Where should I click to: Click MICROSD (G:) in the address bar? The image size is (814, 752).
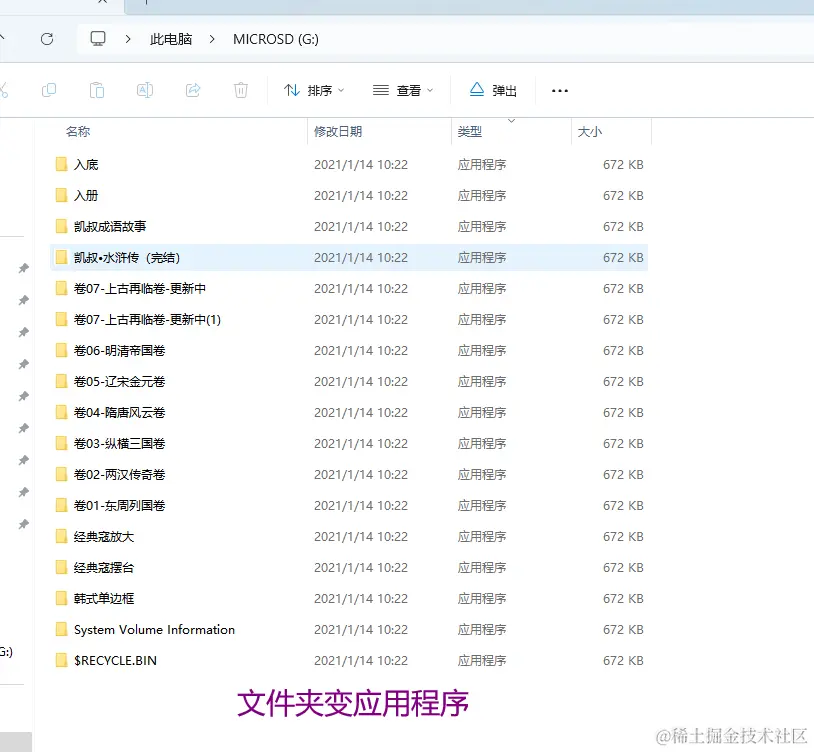point(276,39)
